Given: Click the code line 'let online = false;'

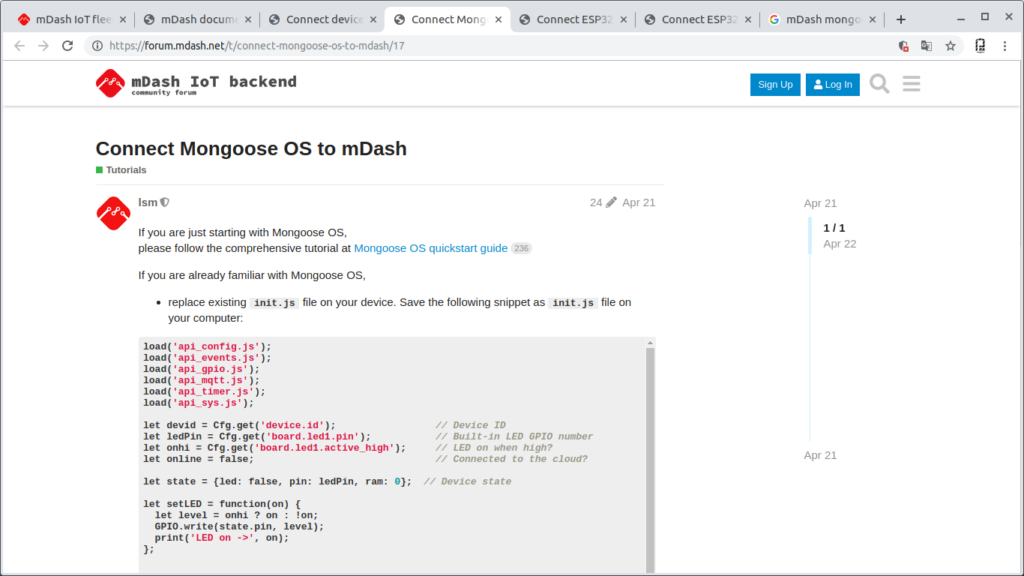Looking at the screenshot, I should [199, 459].
